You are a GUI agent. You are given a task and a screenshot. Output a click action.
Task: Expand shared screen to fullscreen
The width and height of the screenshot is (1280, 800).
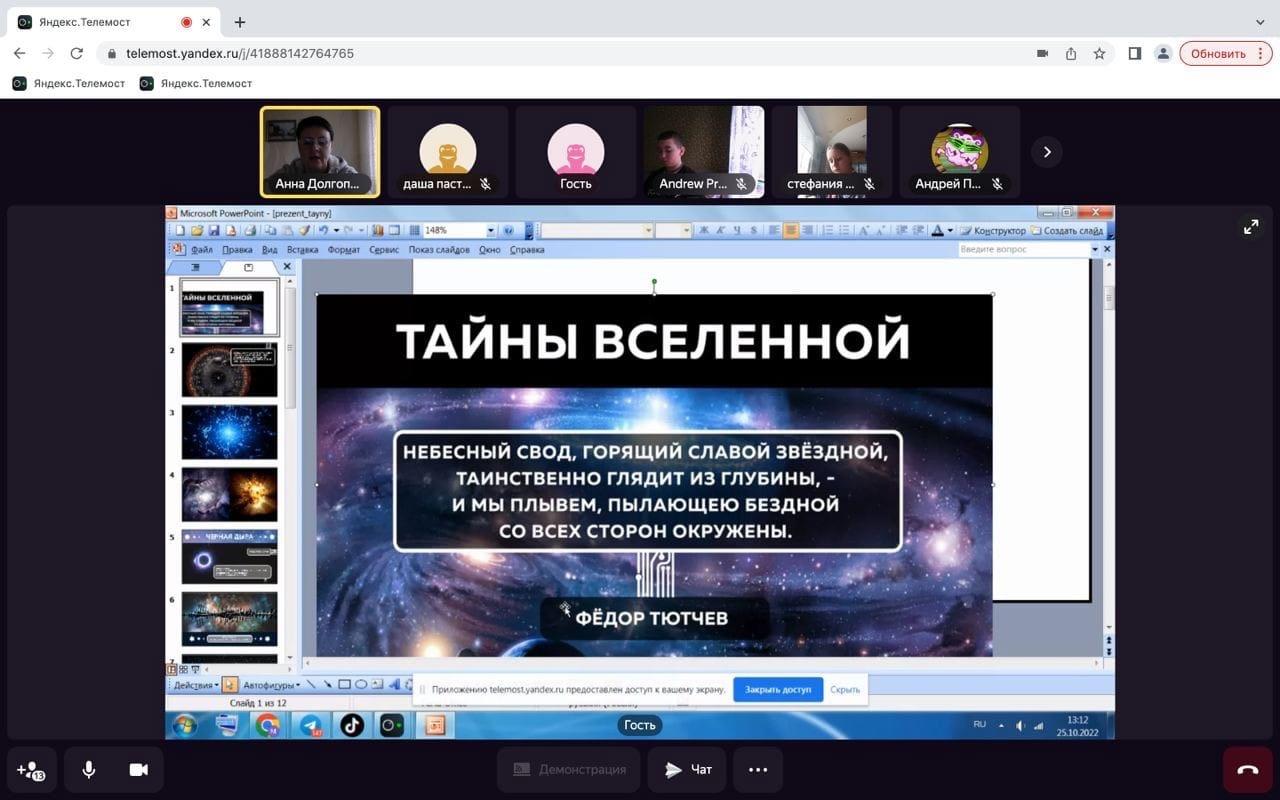click(1251, 227)
